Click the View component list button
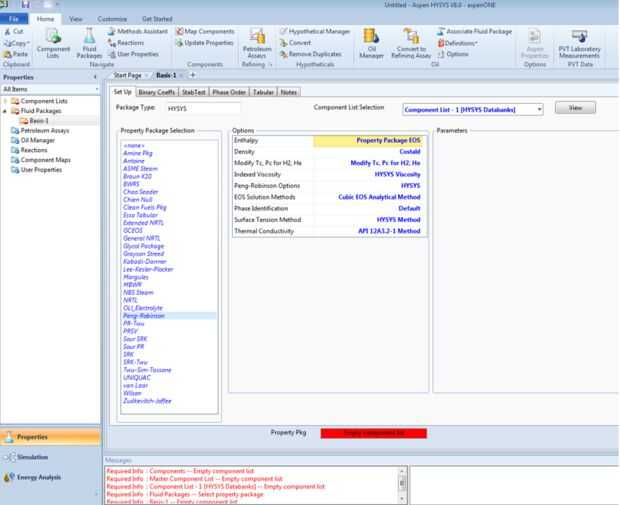 575,108
